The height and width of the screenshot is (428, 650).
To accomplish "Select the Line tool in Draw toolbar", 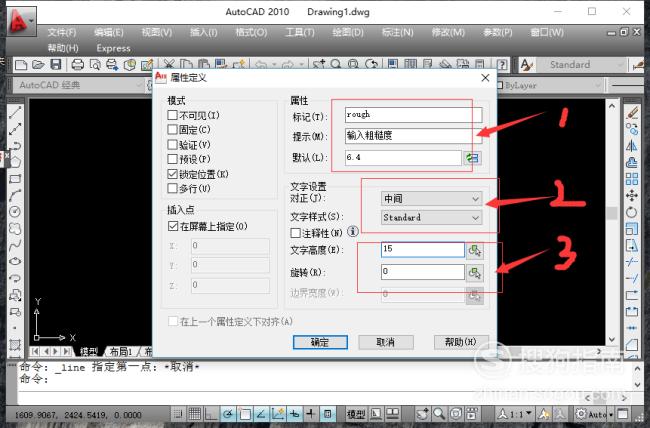I will (15, 112).
